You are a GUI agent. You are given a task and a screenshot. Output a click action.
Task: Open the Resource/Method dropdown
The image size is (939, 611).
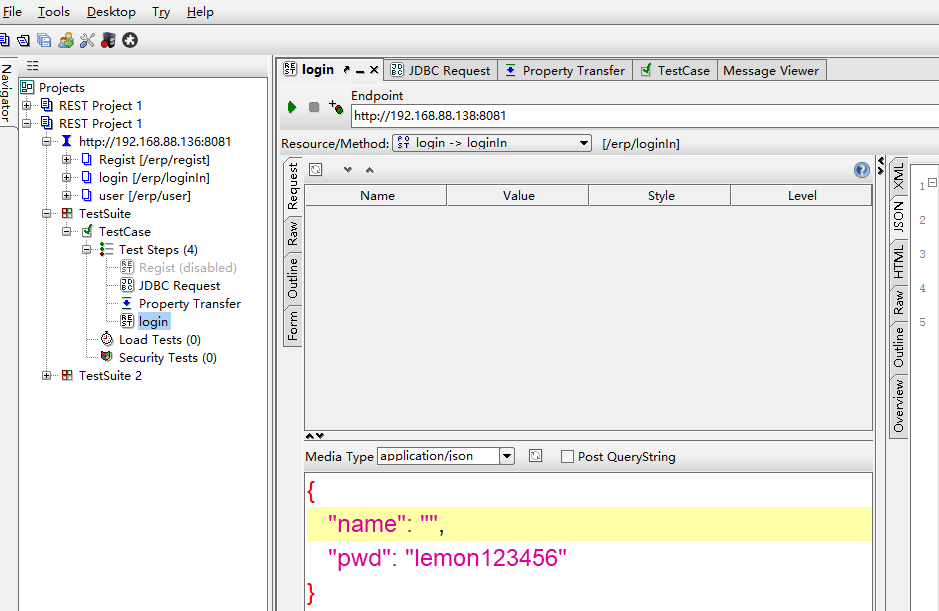coord(584,143)
